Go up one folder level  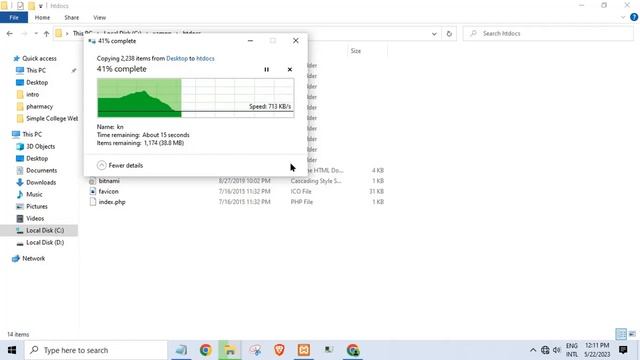[x=47, y=33]
